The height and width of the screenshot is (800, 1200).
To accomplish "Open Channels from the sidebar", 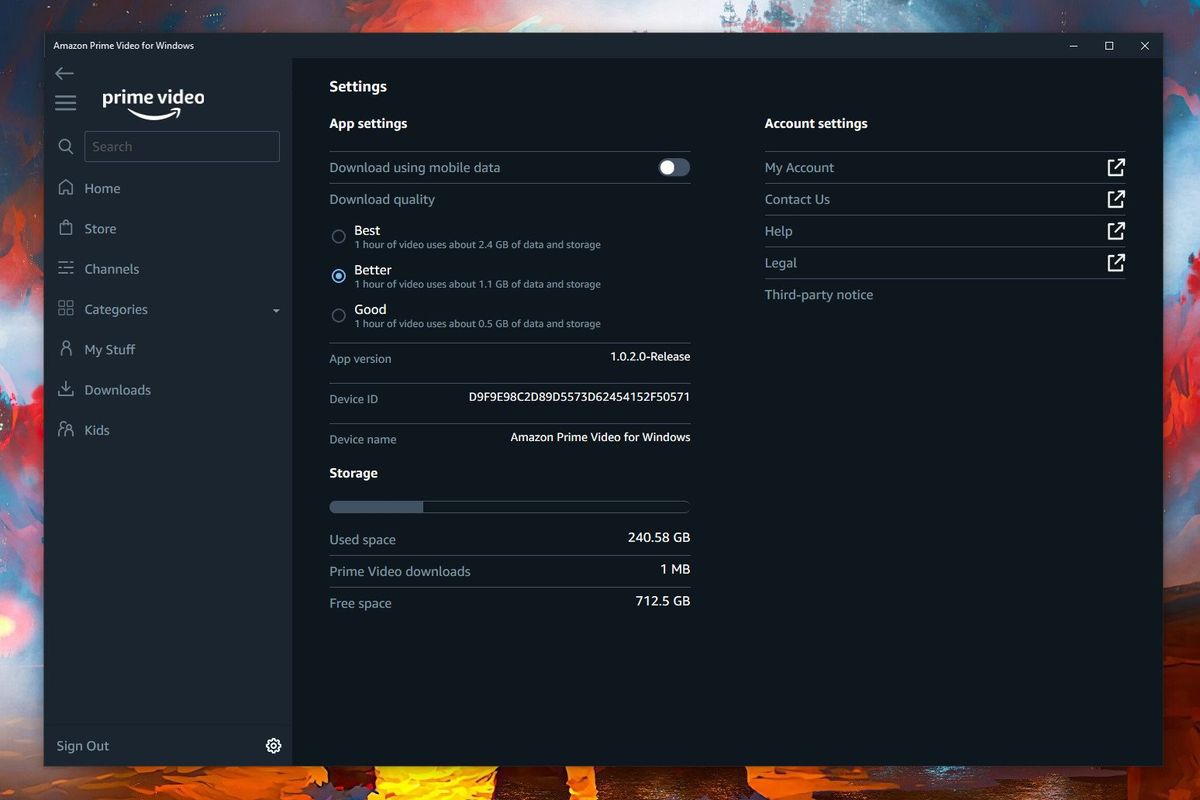I will pyautogui.click(x=112, y=269).
